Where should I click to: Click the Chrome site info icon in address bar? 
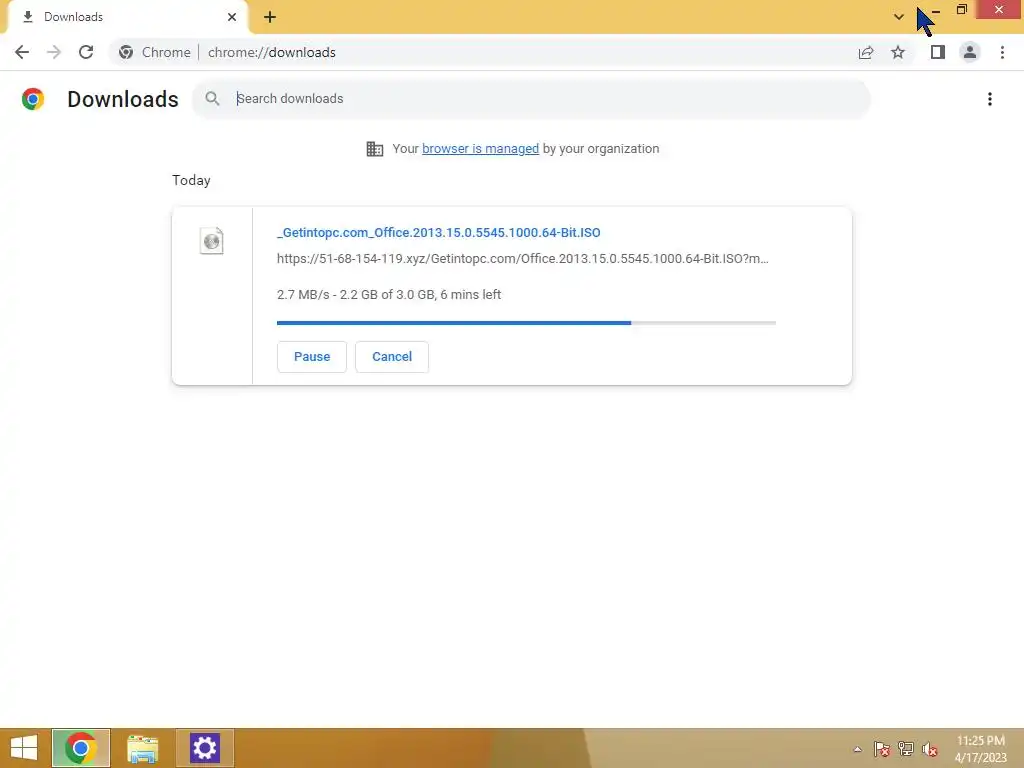coord(126,52)
